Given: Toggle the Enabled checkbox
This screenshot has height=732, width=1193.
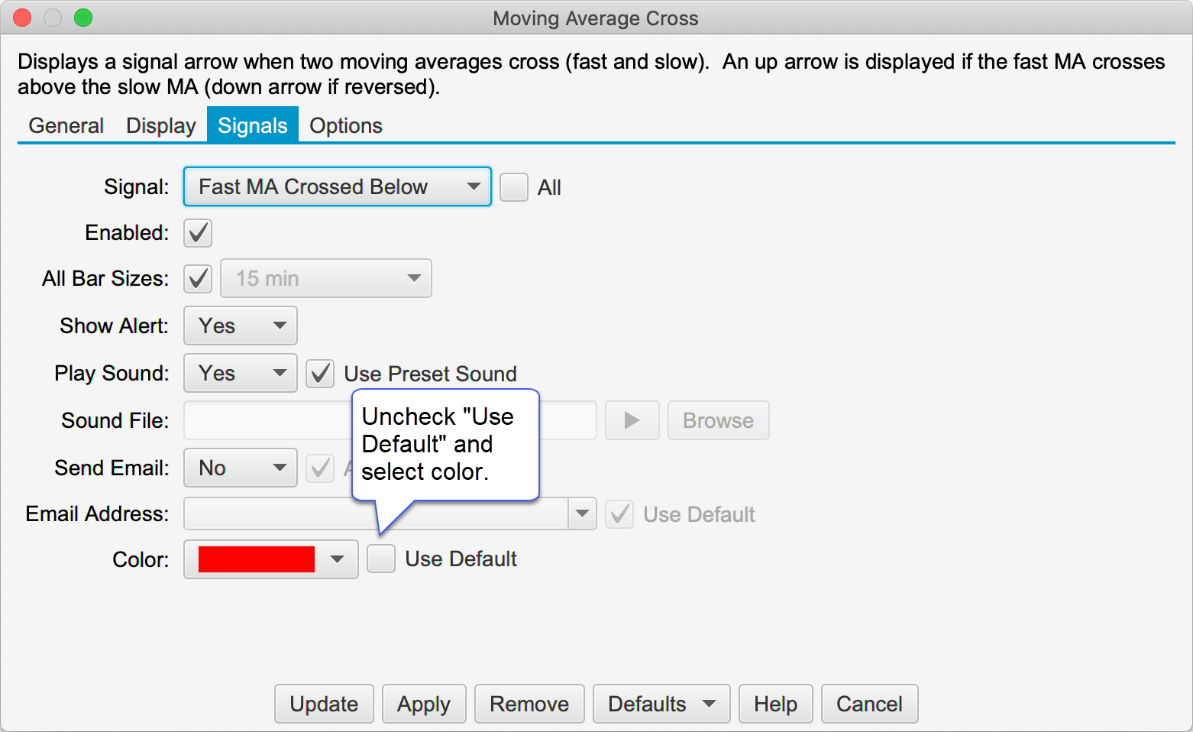Looking at the screenshot, I should 198,233.
